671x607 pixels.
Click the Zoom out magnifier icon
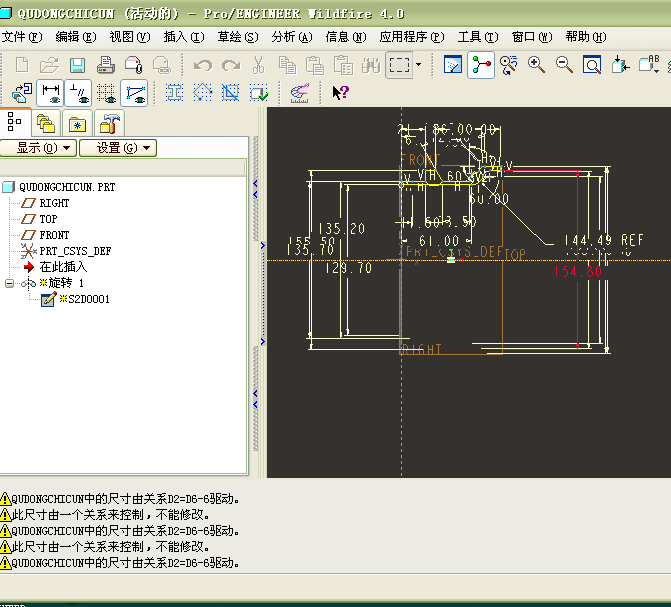564,65
